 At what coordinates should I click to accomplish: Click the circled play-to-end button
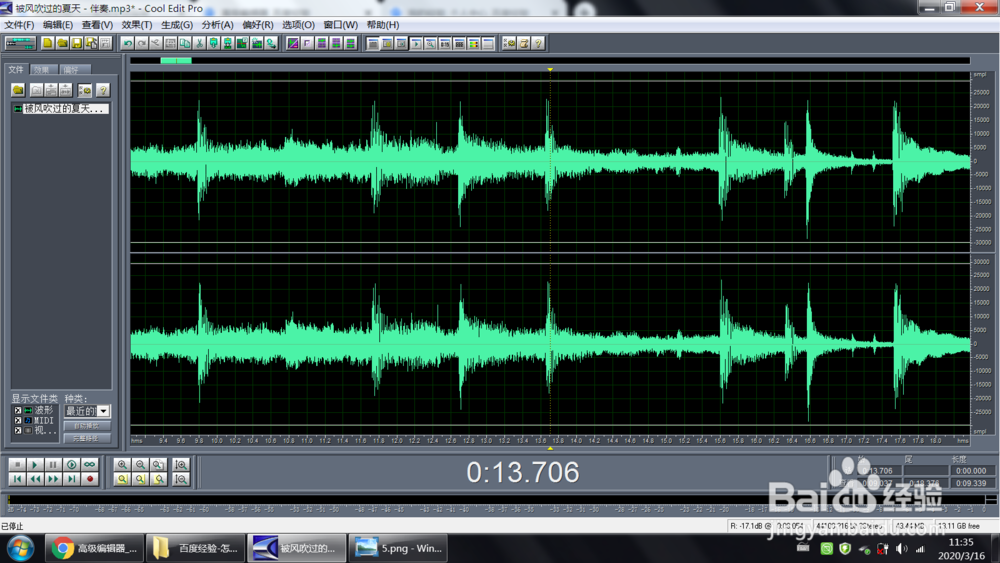71,465
